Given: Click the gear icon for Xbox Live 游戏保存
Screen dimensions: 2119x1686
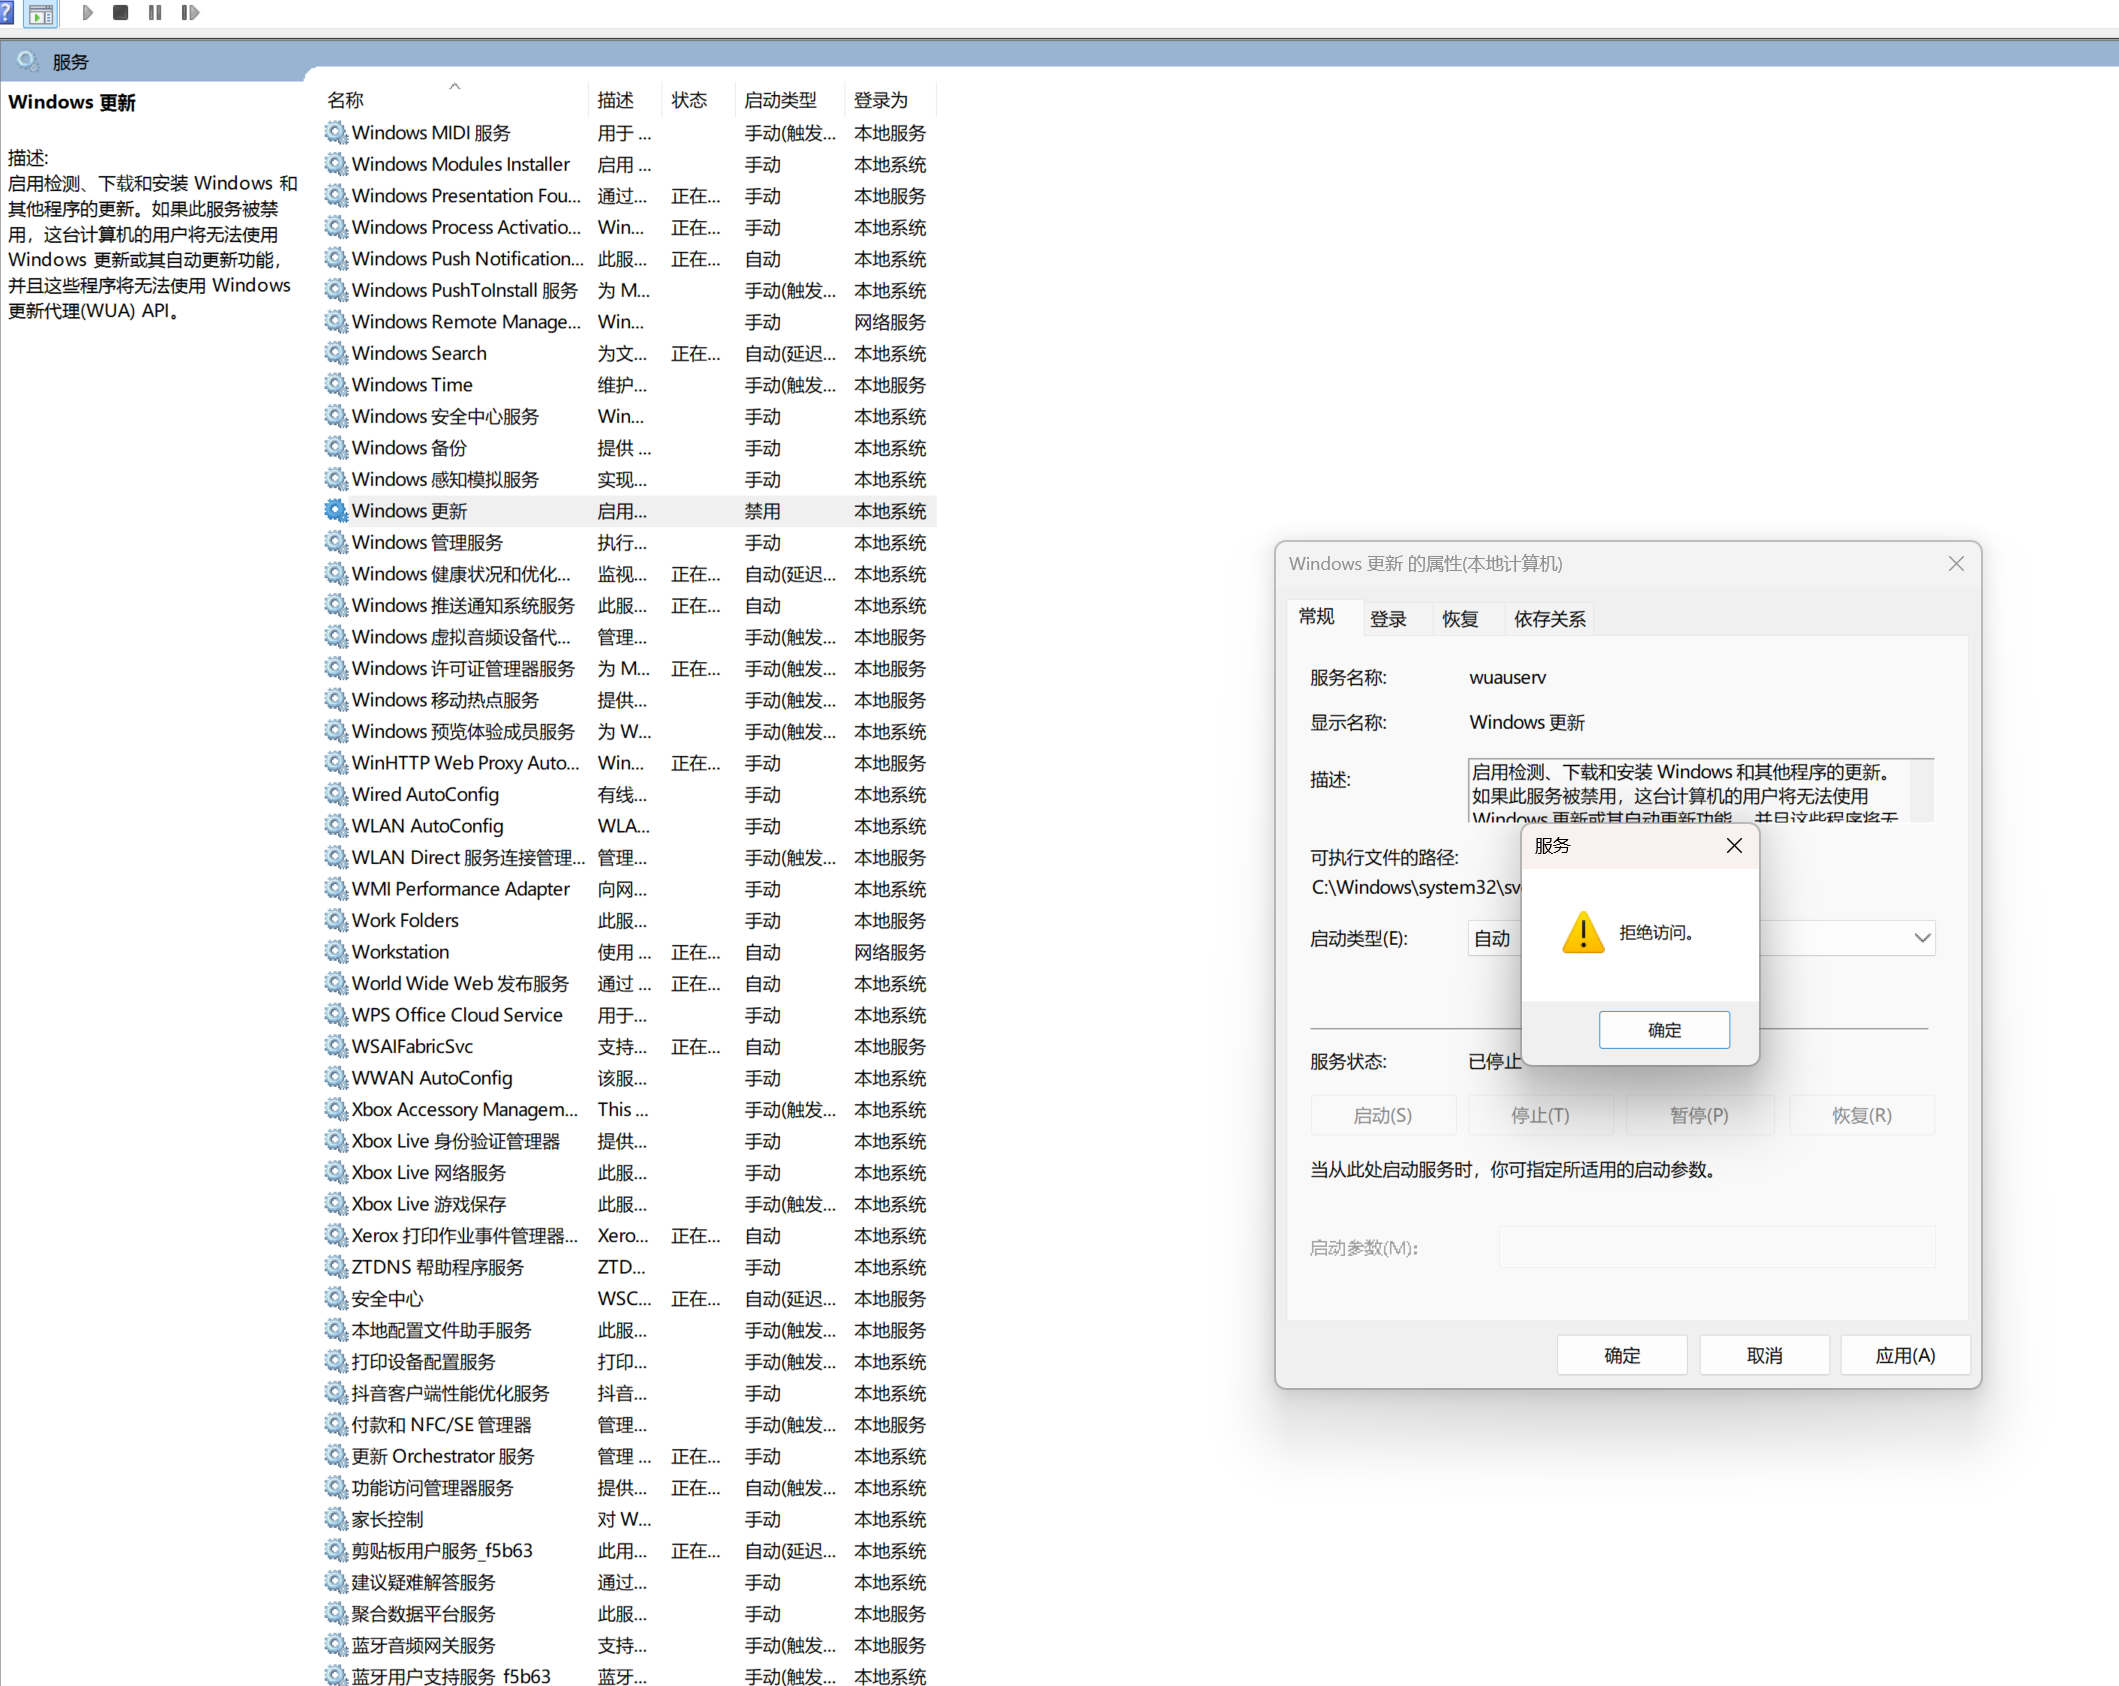Looking at the screenshot, I should click(336, 1204).
